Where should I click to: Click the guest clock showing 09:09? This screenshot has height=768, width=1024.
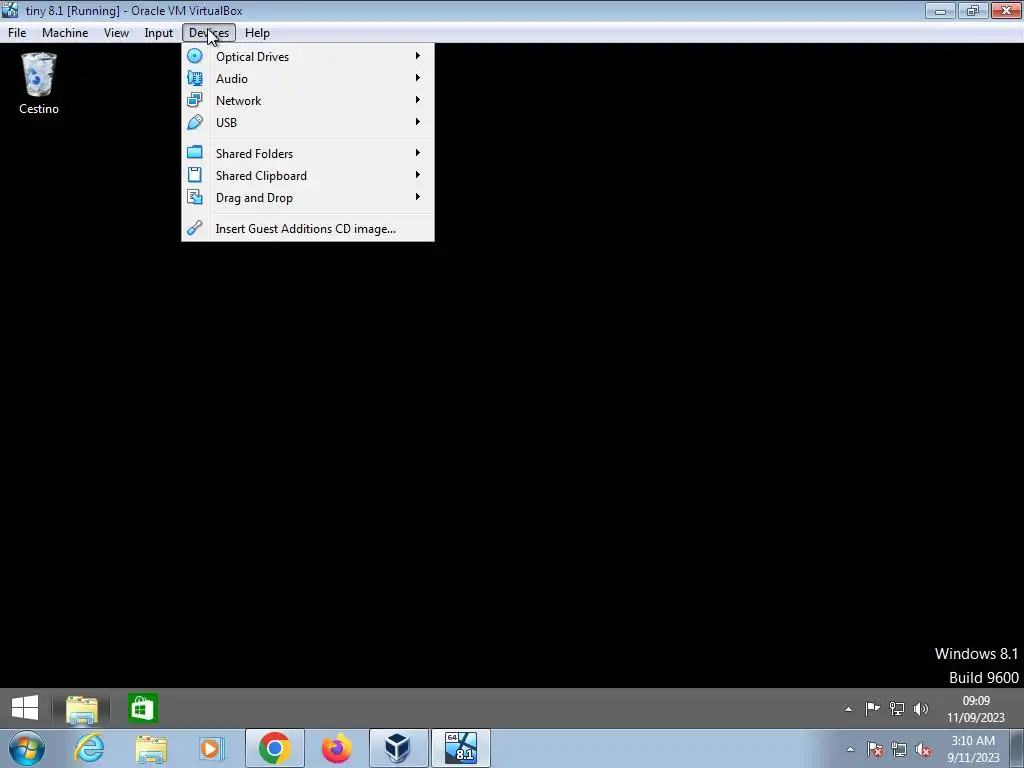pyautogui.click(x=976, y=709)
